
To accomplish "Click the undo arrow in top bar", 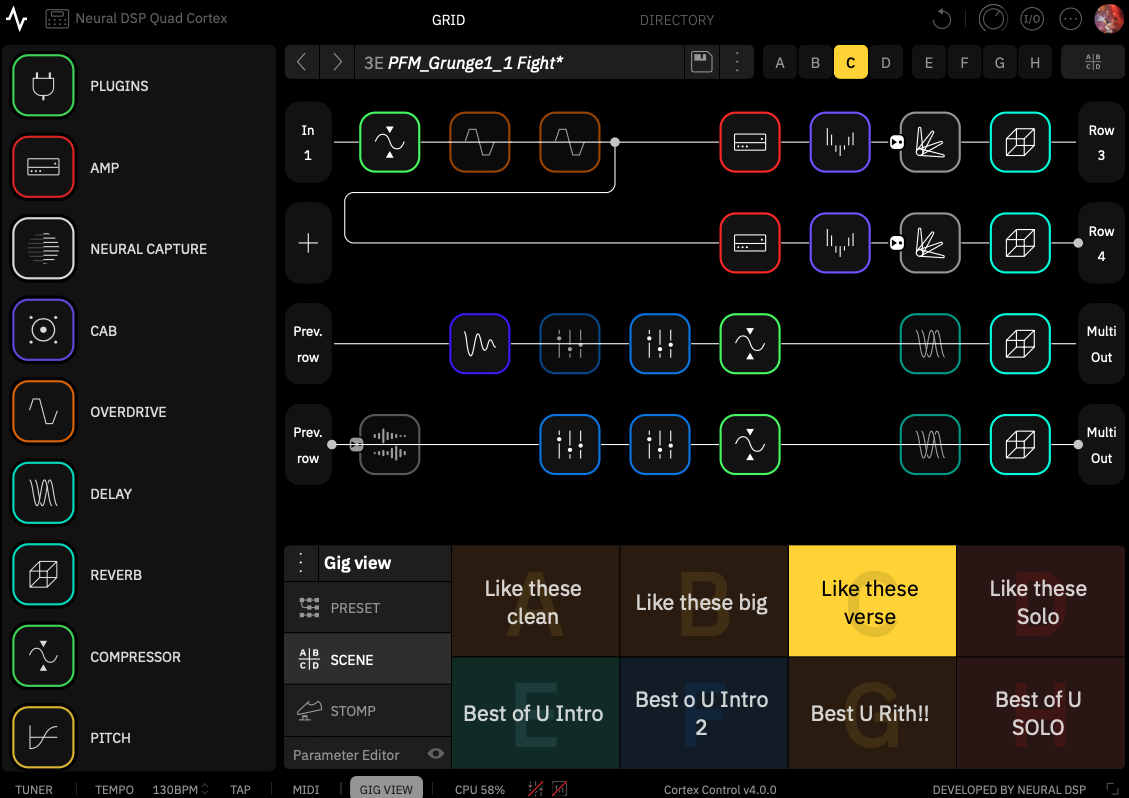I will [942, 19].
